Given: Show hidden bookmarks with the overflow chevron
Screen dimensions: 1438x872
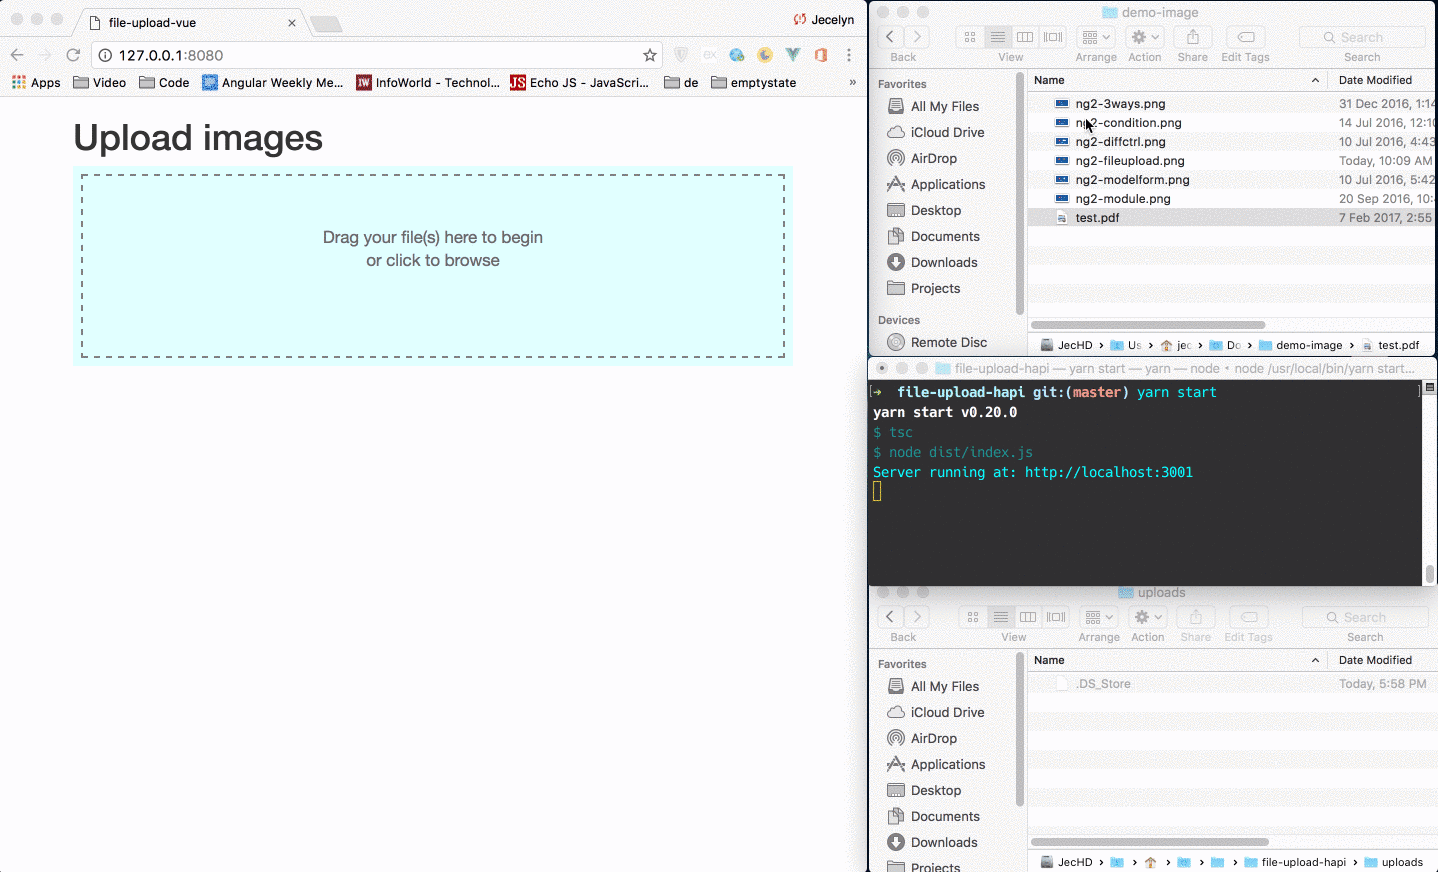Looking at the screenshot, I should click(x=852, y=83).
